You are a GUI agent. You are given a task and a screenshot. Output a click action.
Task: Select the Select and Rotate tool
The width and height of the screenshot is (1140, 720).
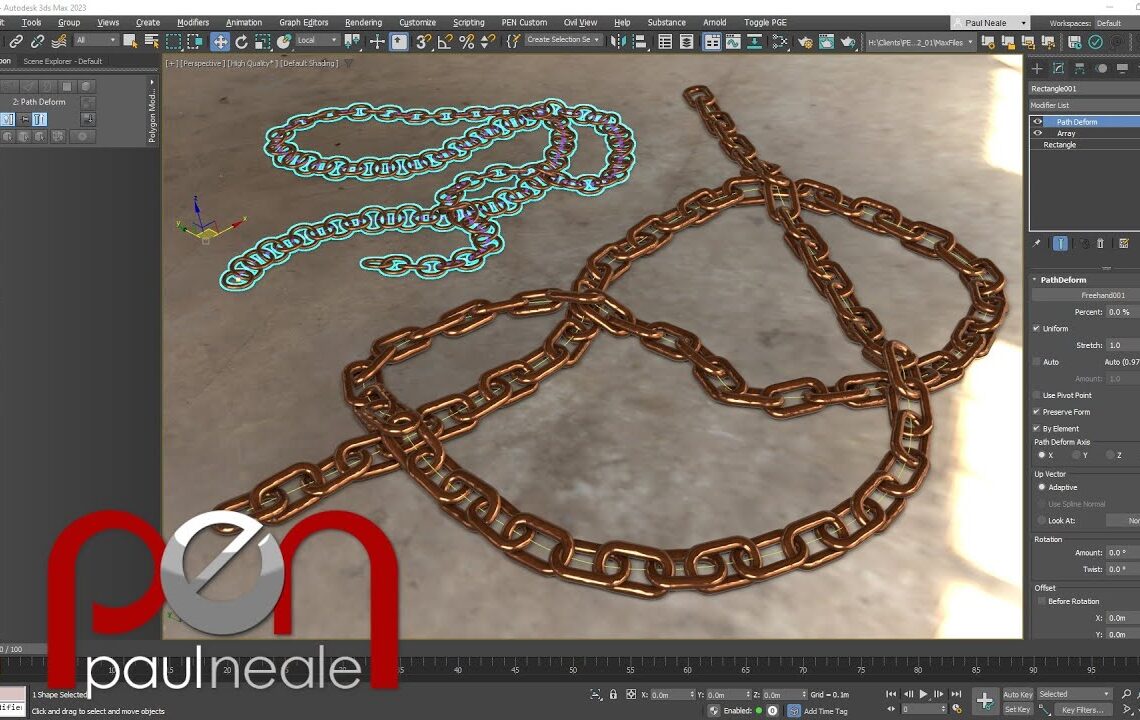(241, 42)
